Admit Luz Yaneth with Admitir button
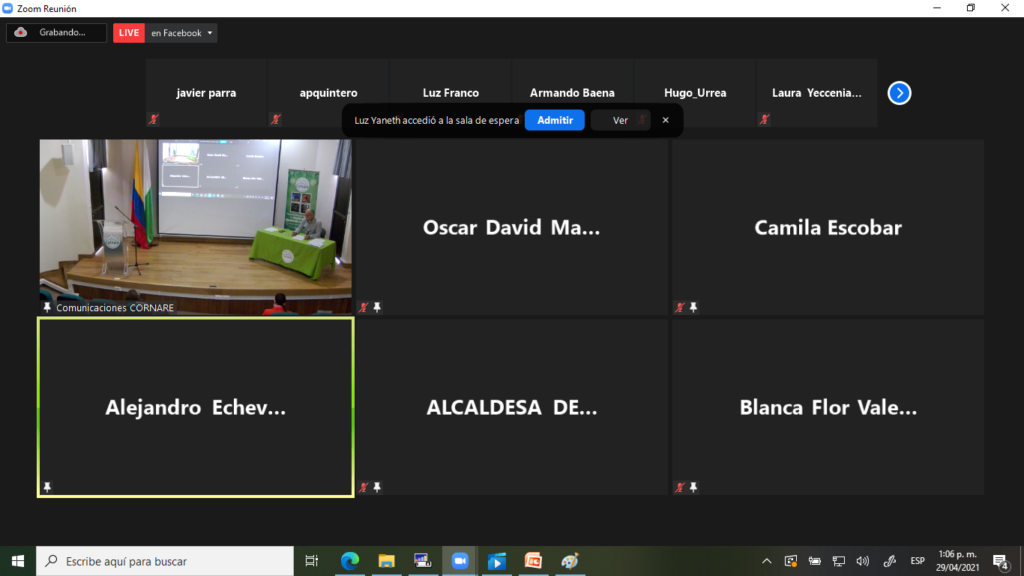 point(554,120)
